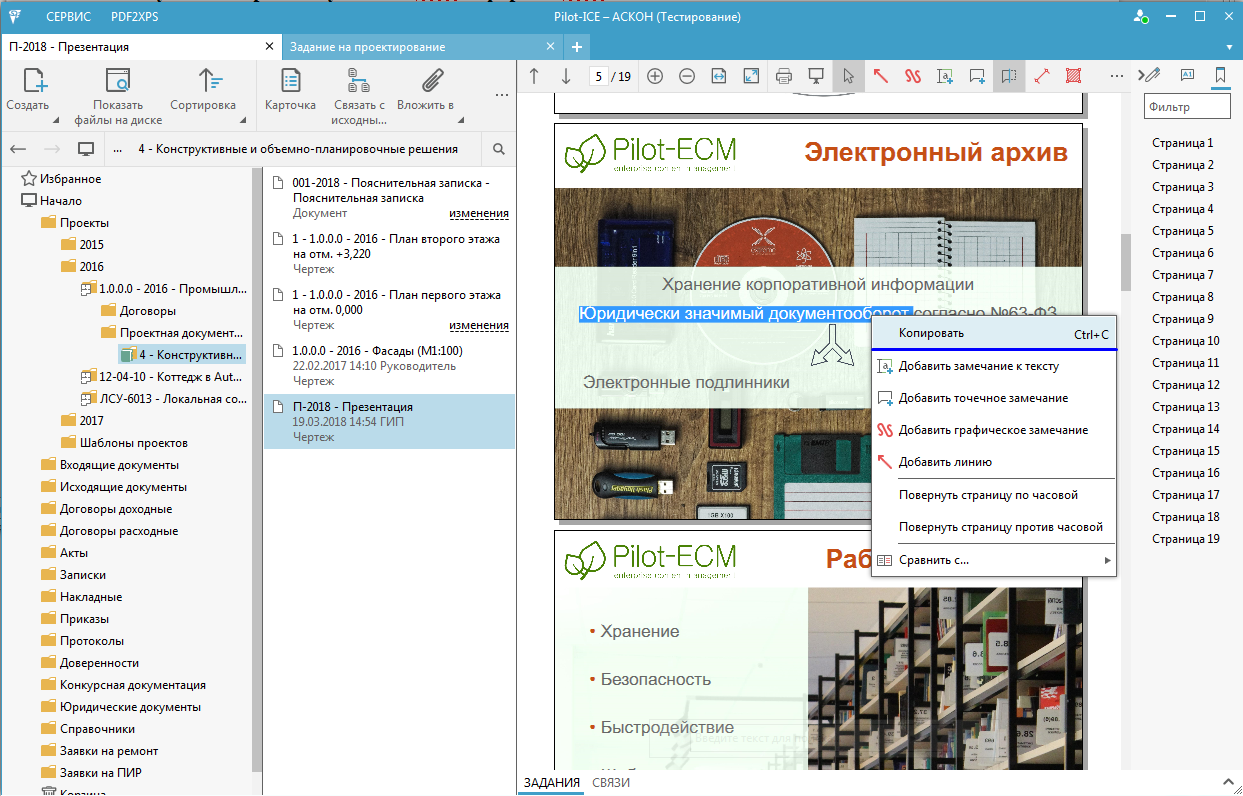Click the Сортировка sort icon
Image resolution: width=1243 pixels, height=796 pixels.
tap(210, 81)
